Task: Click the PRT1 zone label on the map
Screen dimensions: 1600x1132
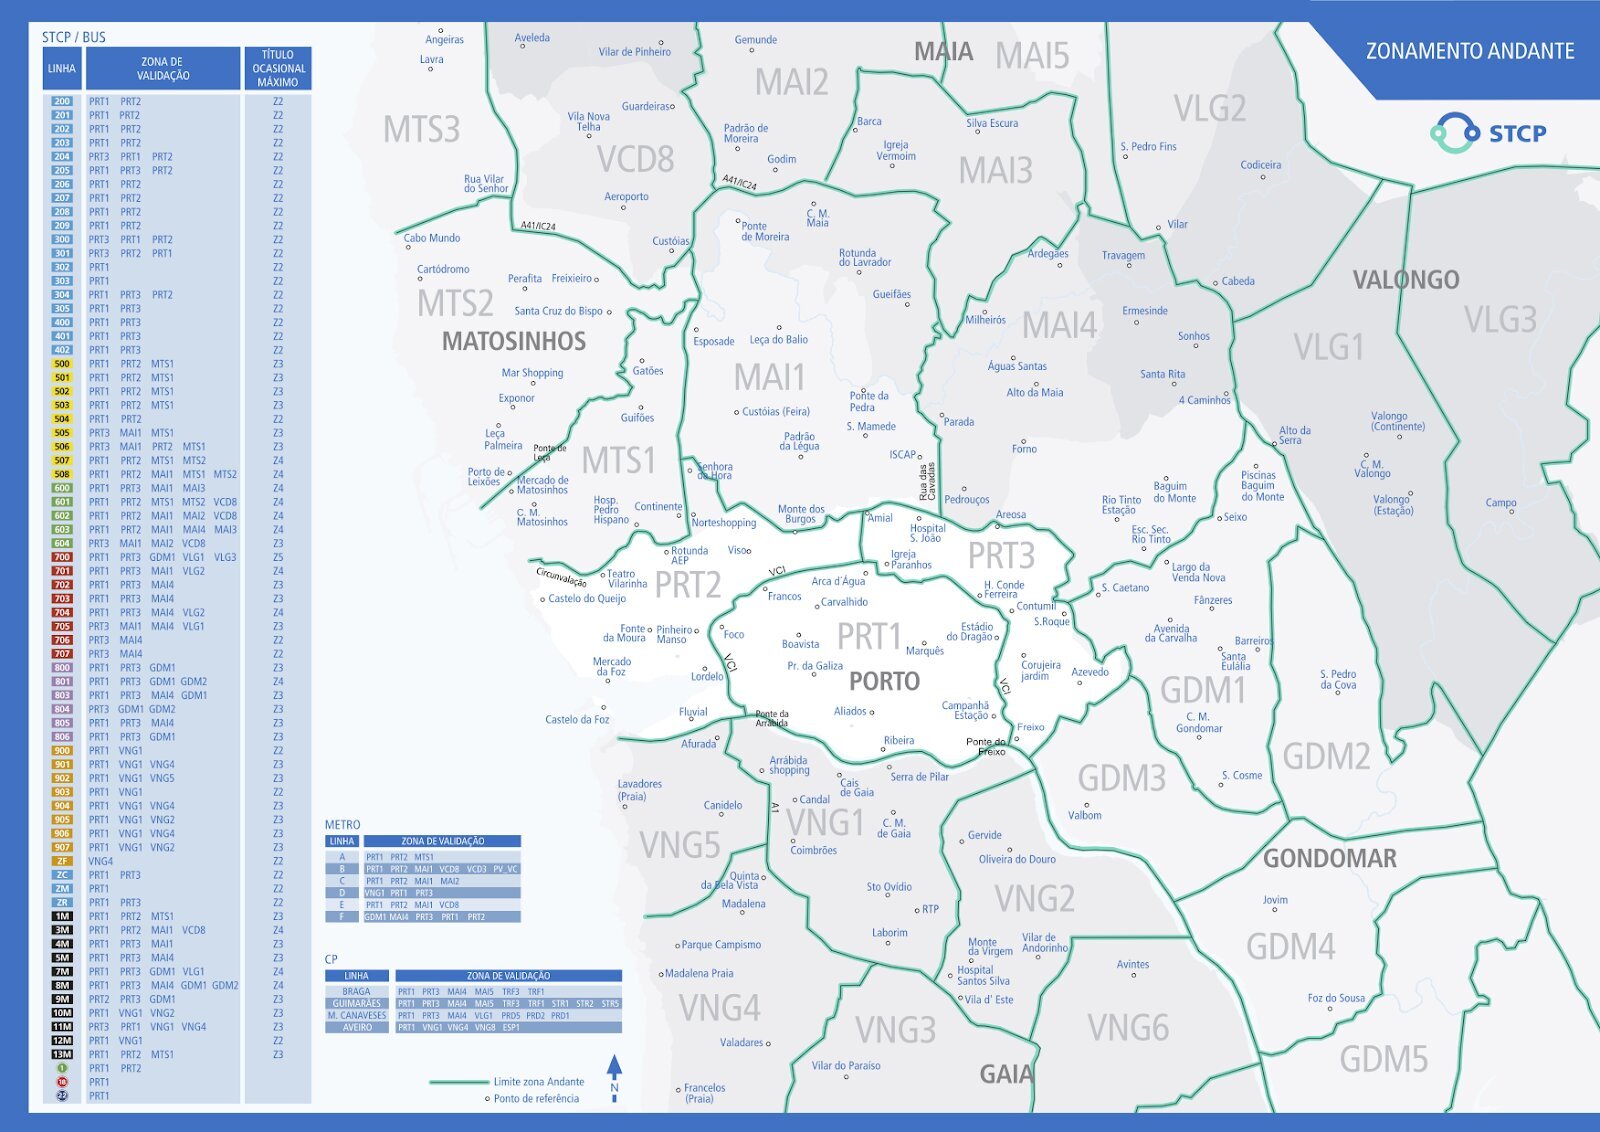Action: [x=868, y=636]
